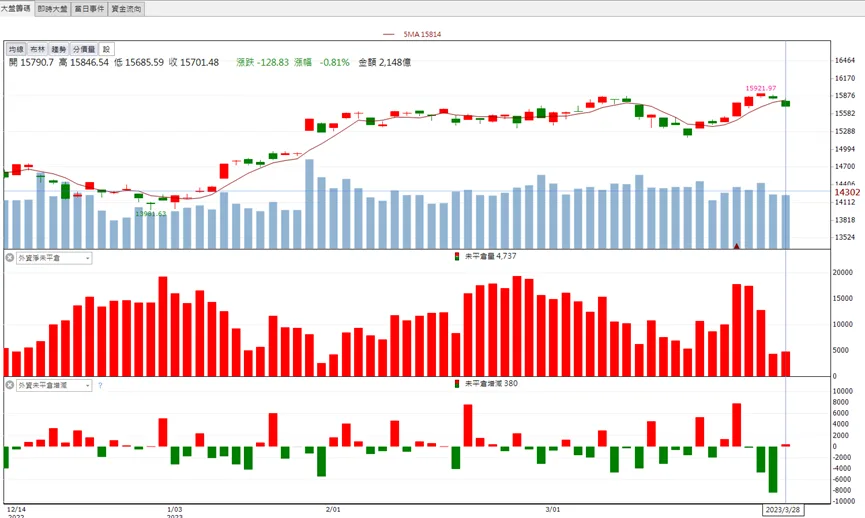
Task: Select the 大盤籌碼 tab
Action: (17, 8)
